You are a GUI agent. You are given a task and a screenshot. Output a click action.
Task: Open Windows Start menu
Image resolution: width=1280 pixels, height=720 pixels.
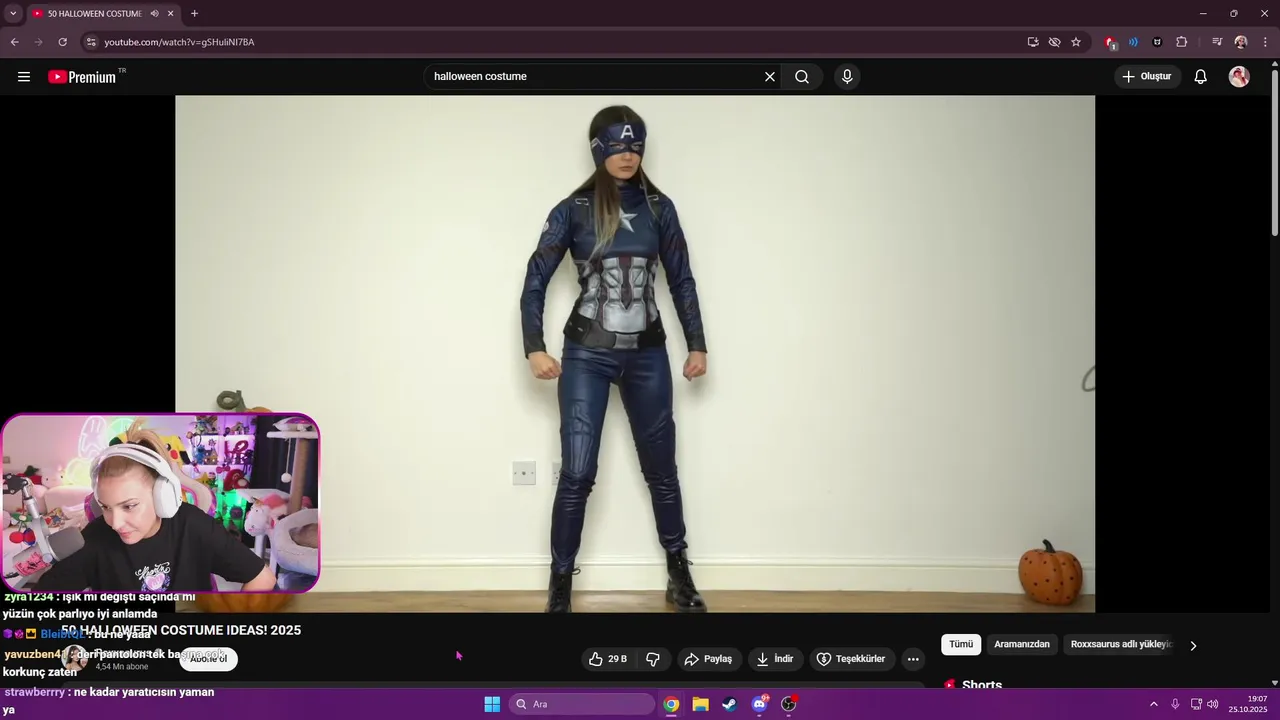click(x=492, y=704)
